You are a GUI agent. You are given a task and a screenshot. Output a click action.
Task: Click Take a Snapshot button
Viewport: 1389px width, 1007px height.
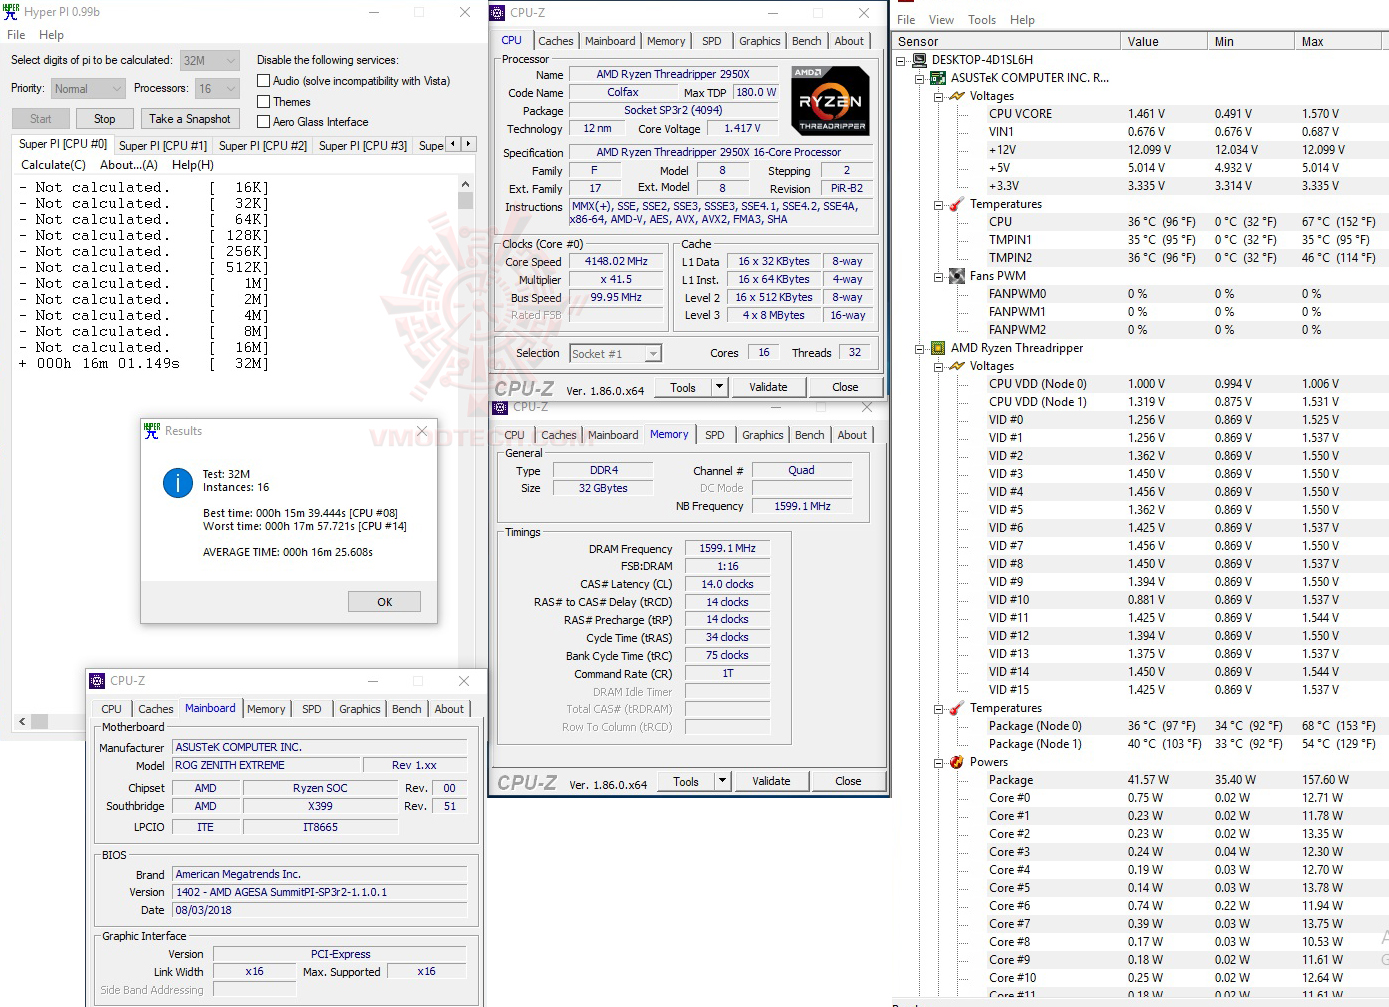click(x=190, y=119)
